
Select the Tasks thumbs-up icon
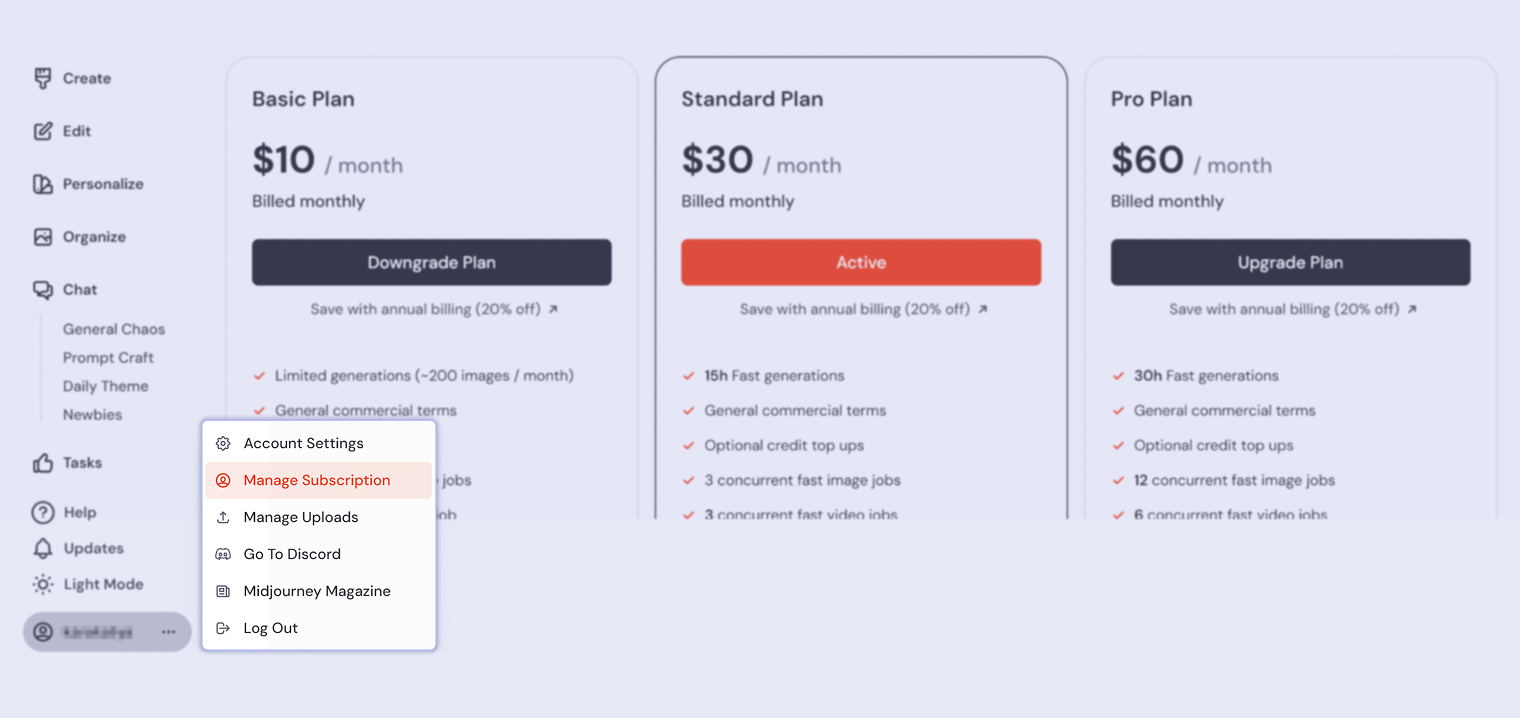42,463
